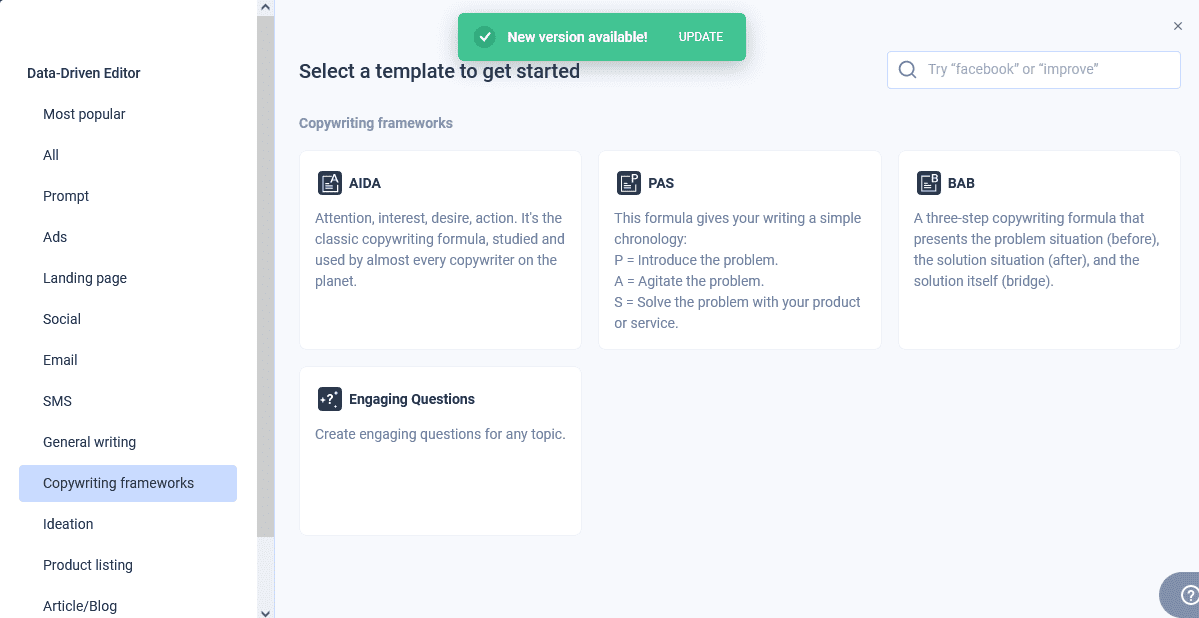Switch to Landing page templates
1199x618 pixels.
click(85, 278)
